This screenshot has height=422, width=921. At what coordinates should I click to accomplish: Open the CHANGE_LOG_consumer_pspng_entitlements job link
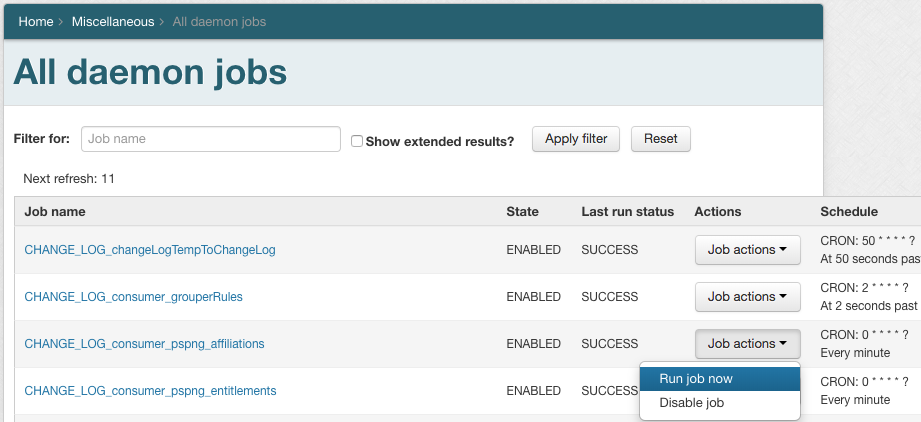tap(150, 391)
